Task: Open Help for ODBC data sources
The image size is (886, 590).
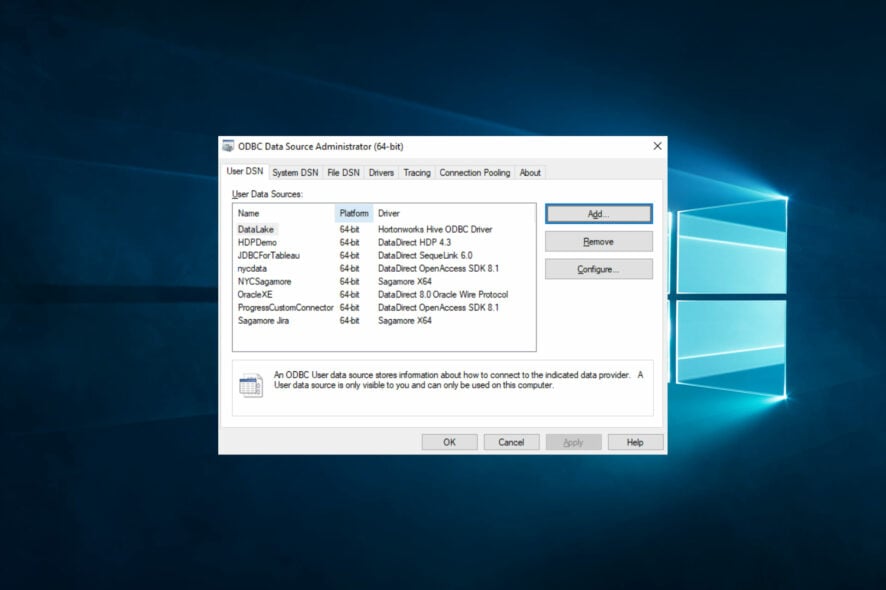Action: click(x=635, y=442)
